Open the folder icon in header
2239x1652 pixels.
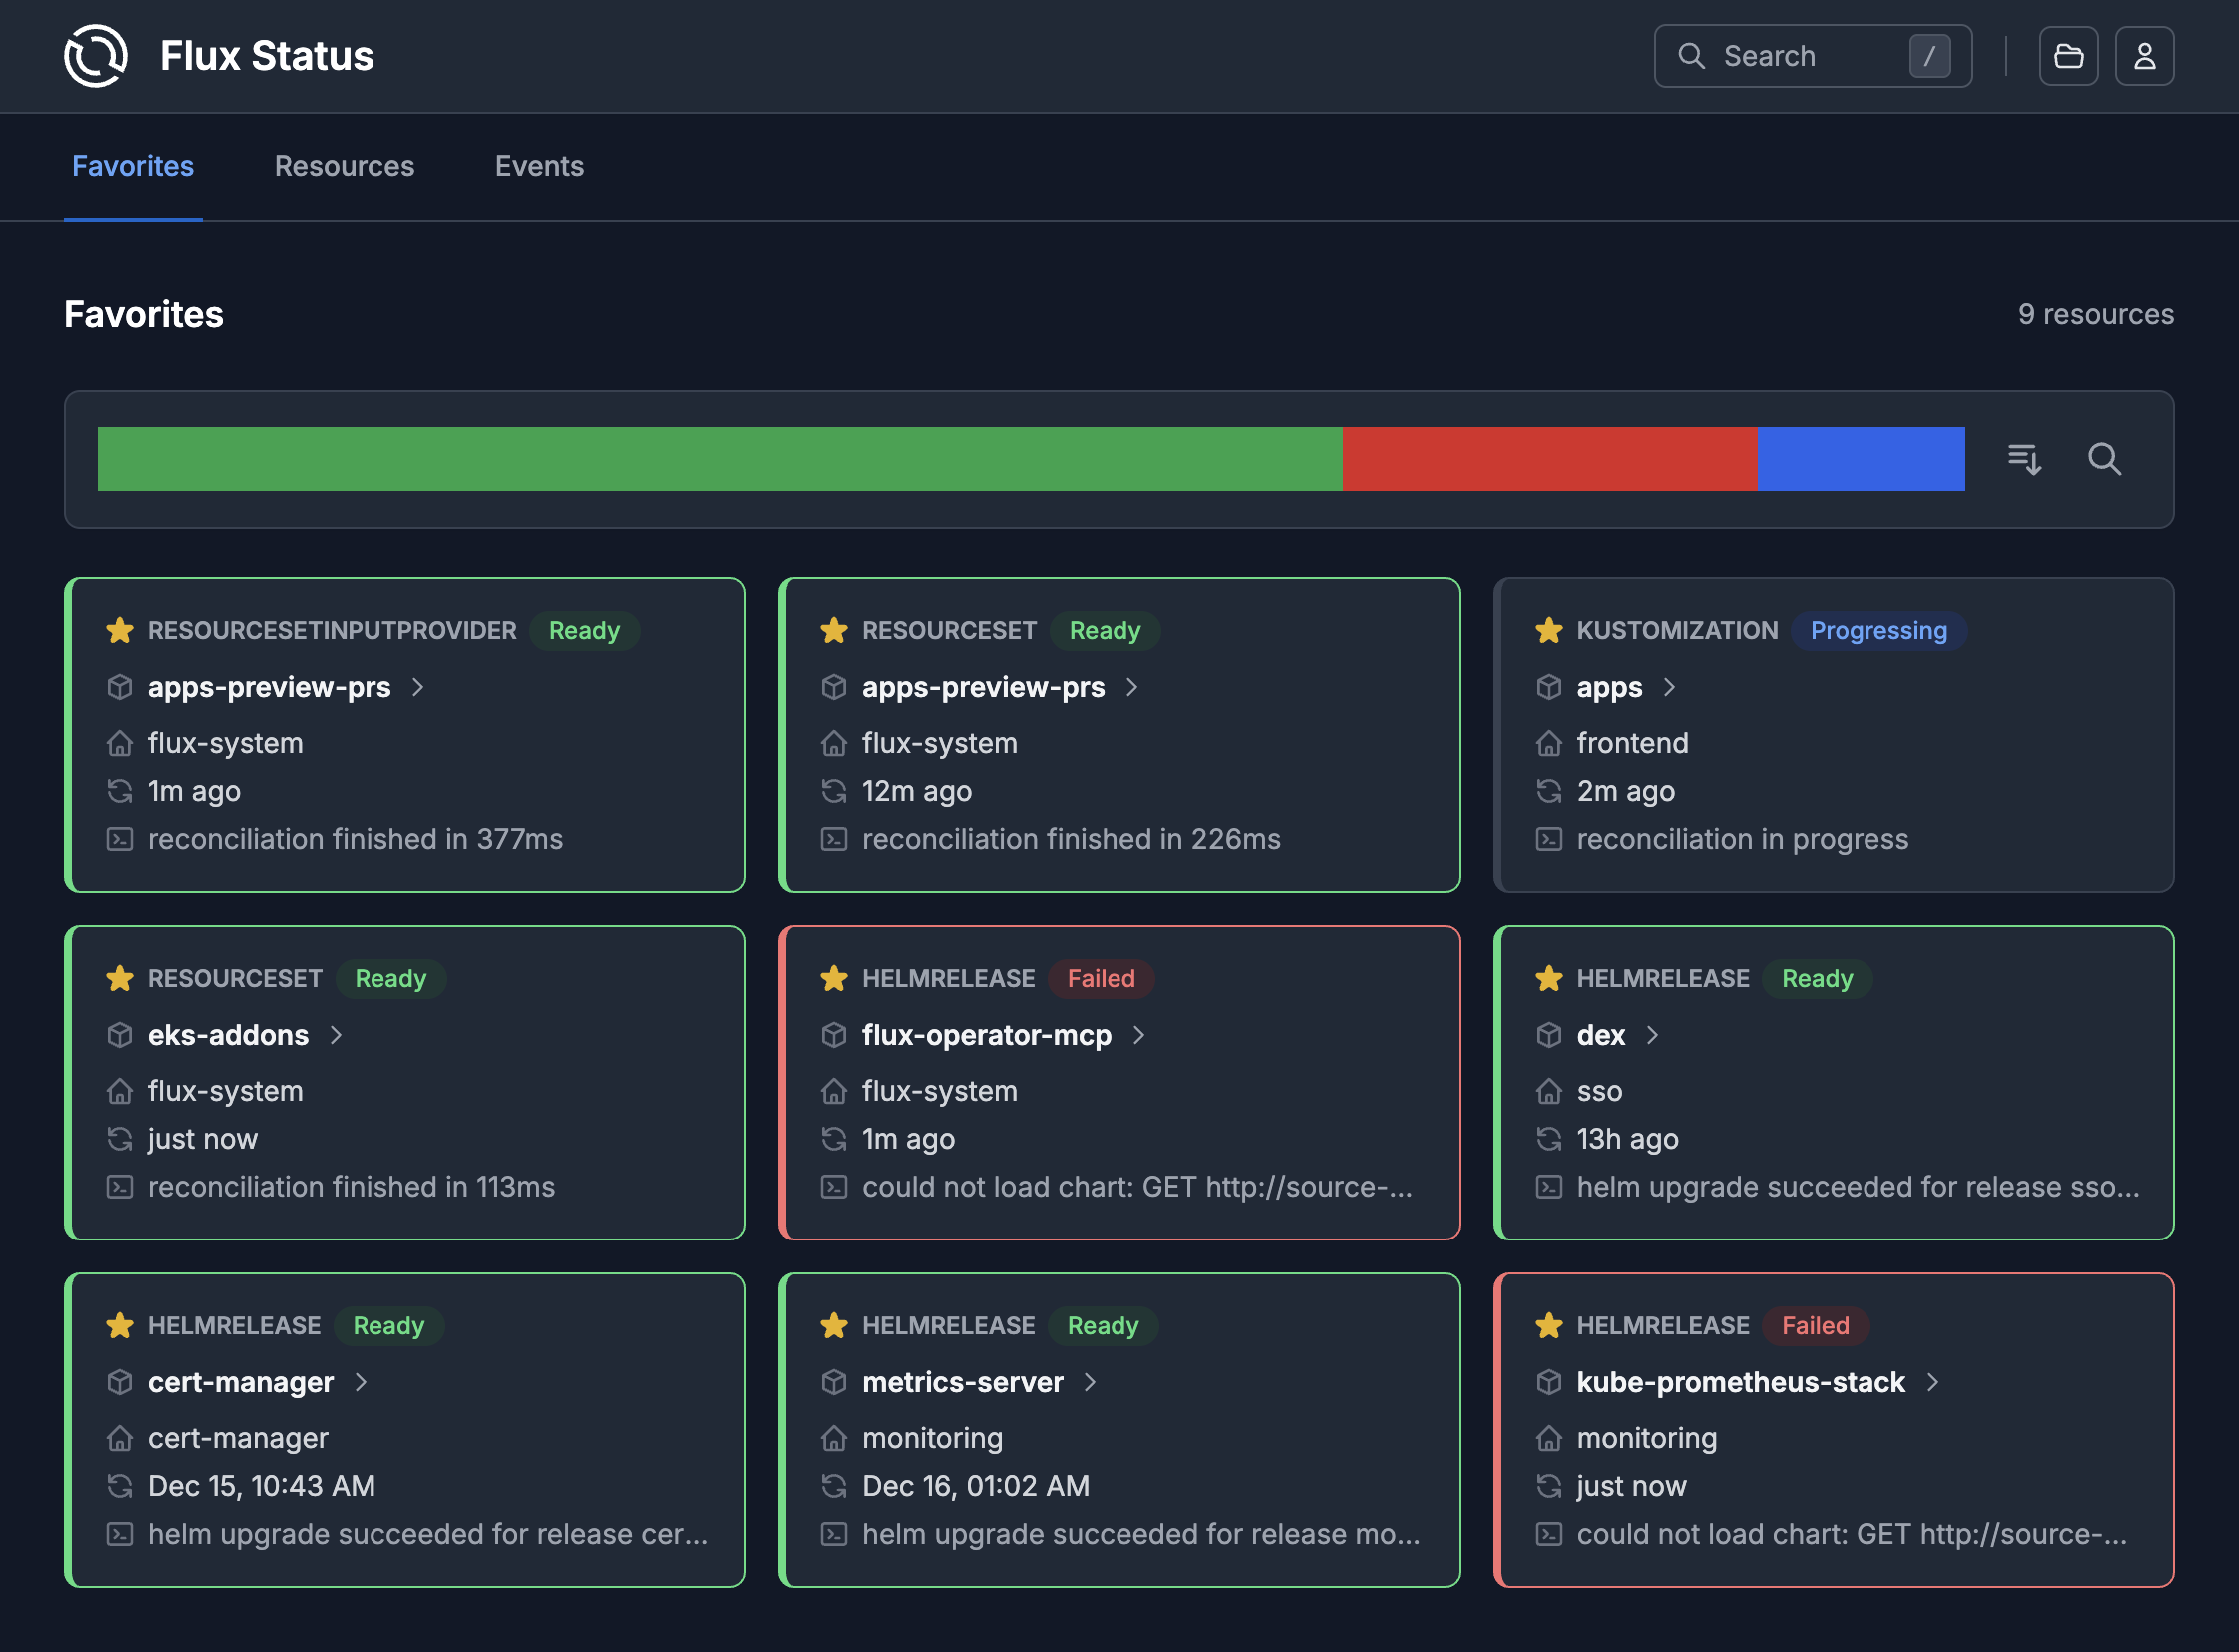(2068, 56)
